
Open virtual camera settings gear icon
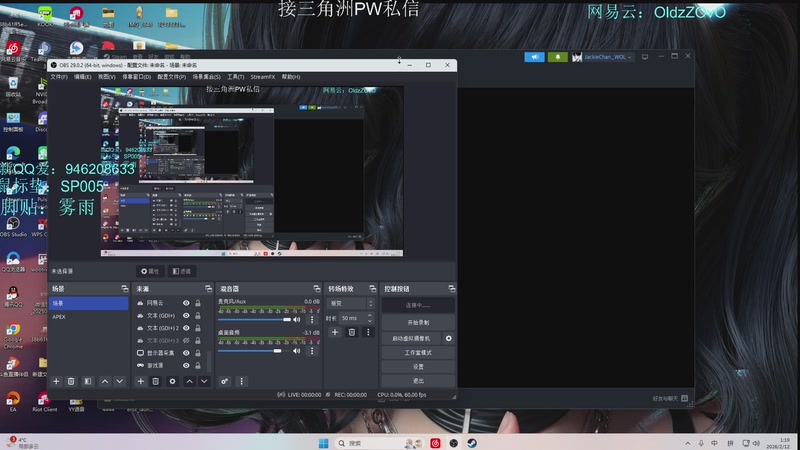tap(448, 338)
